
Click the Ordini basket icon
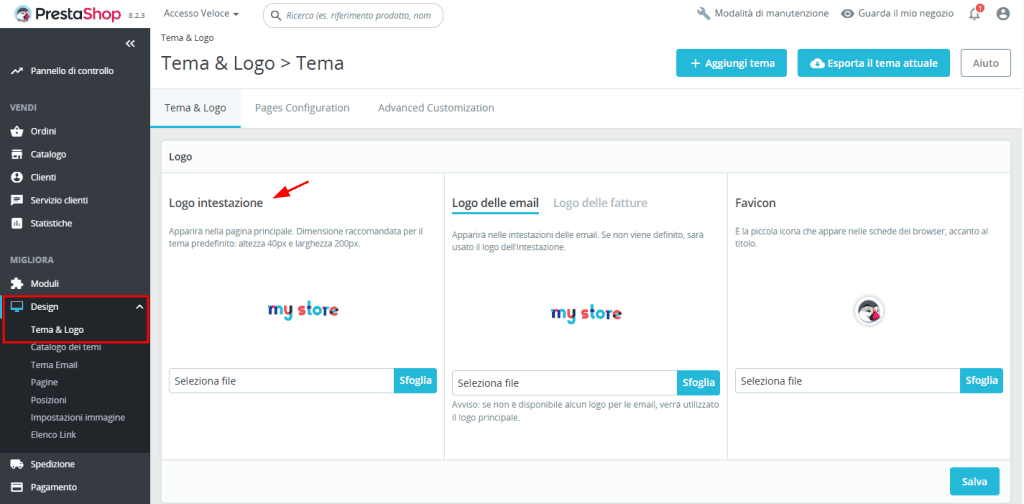17,131
